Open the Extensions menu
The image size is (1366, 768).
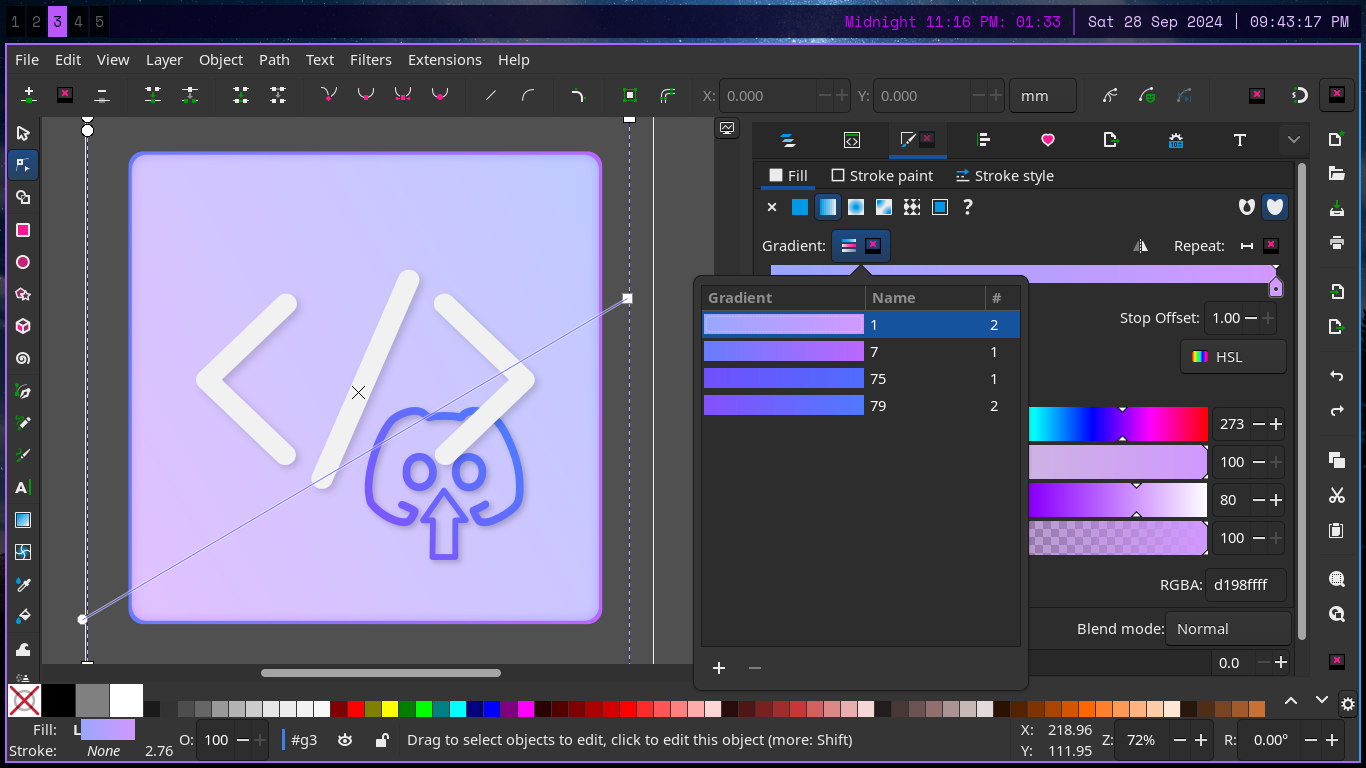(444, 60)
